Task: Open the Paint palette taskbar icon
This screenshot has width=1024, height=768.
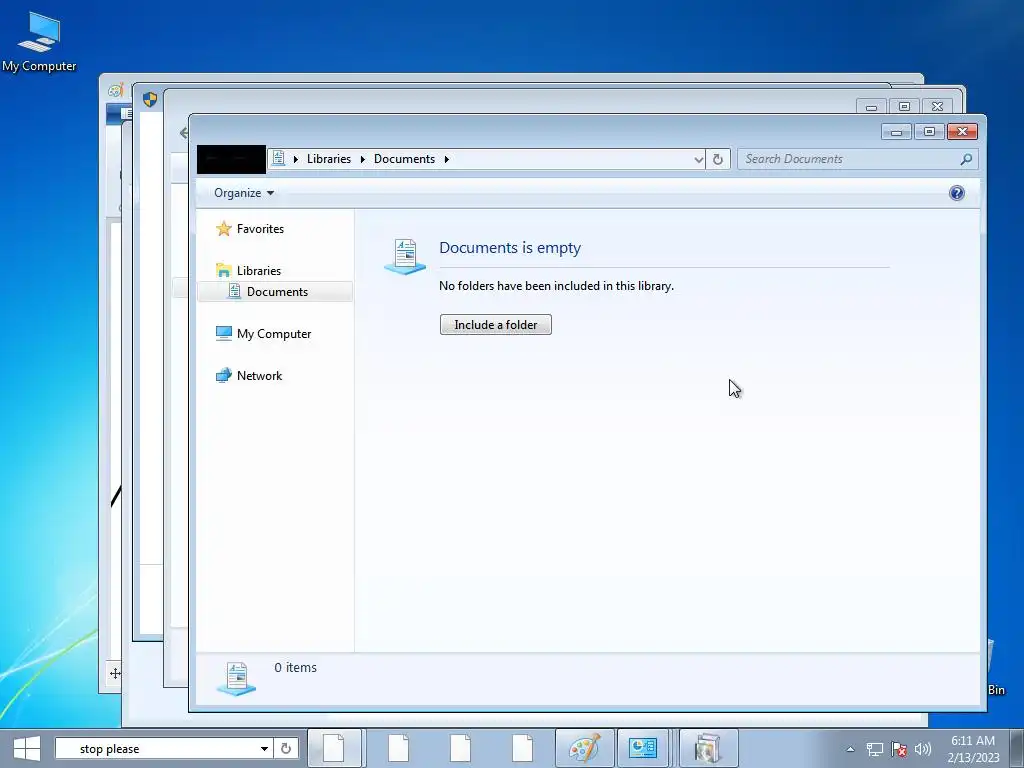Action: pos(584,748)
